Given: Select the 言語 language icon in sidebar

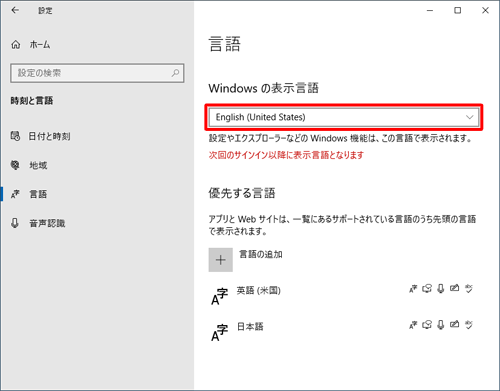Looking at the screenshot, I should pos(15,194).
